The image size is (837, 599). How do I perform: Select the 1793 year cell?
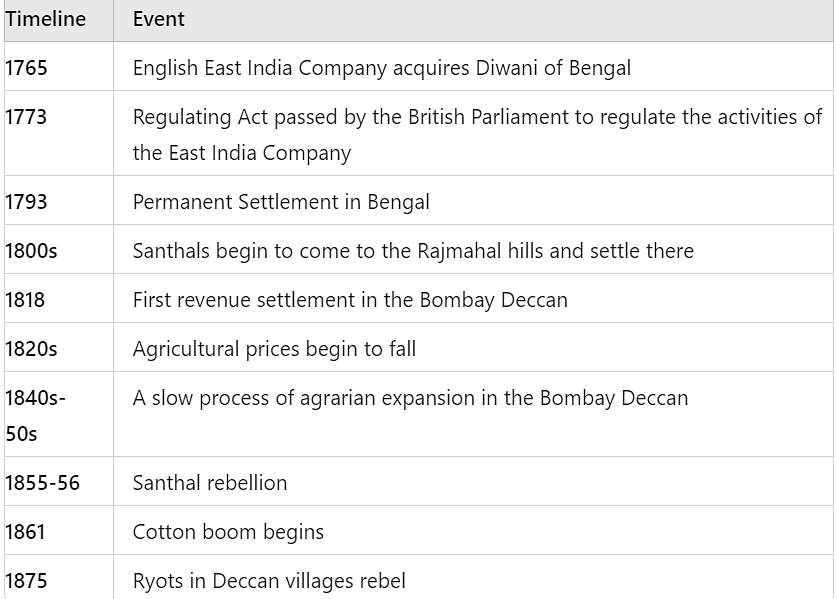[x=27, y=202]
